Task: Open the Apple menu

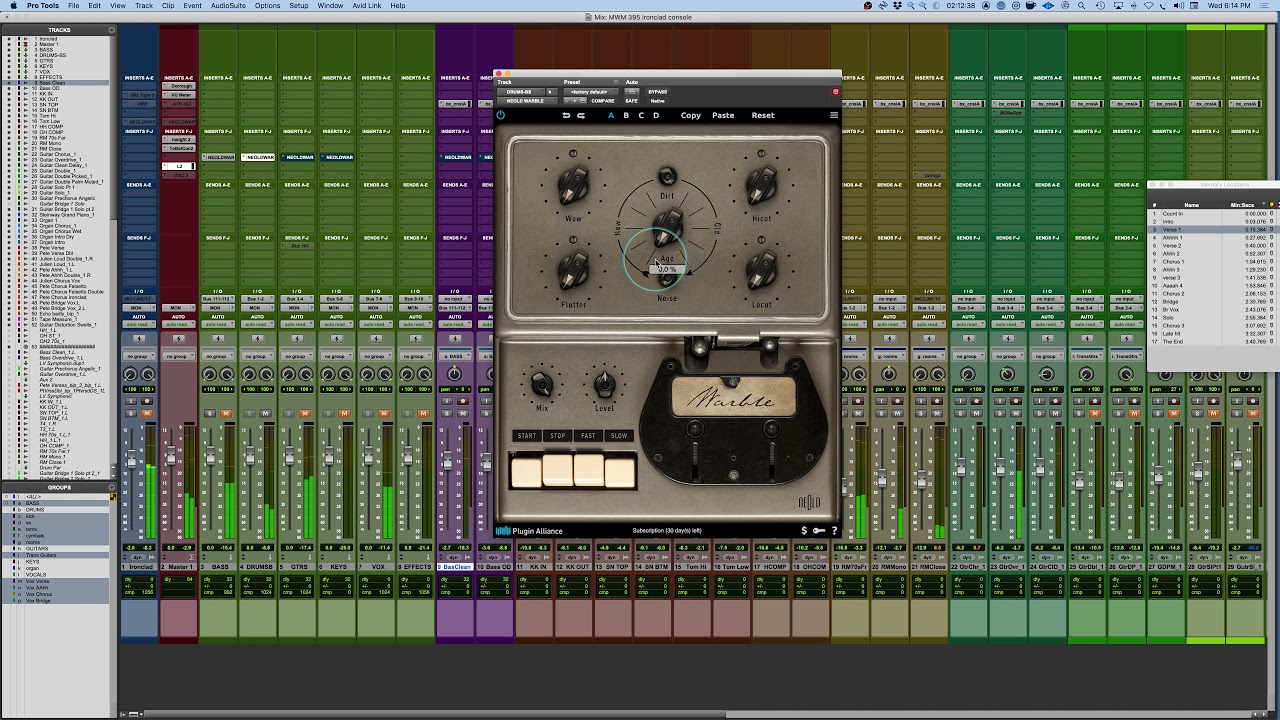Action: pos(13,5)
